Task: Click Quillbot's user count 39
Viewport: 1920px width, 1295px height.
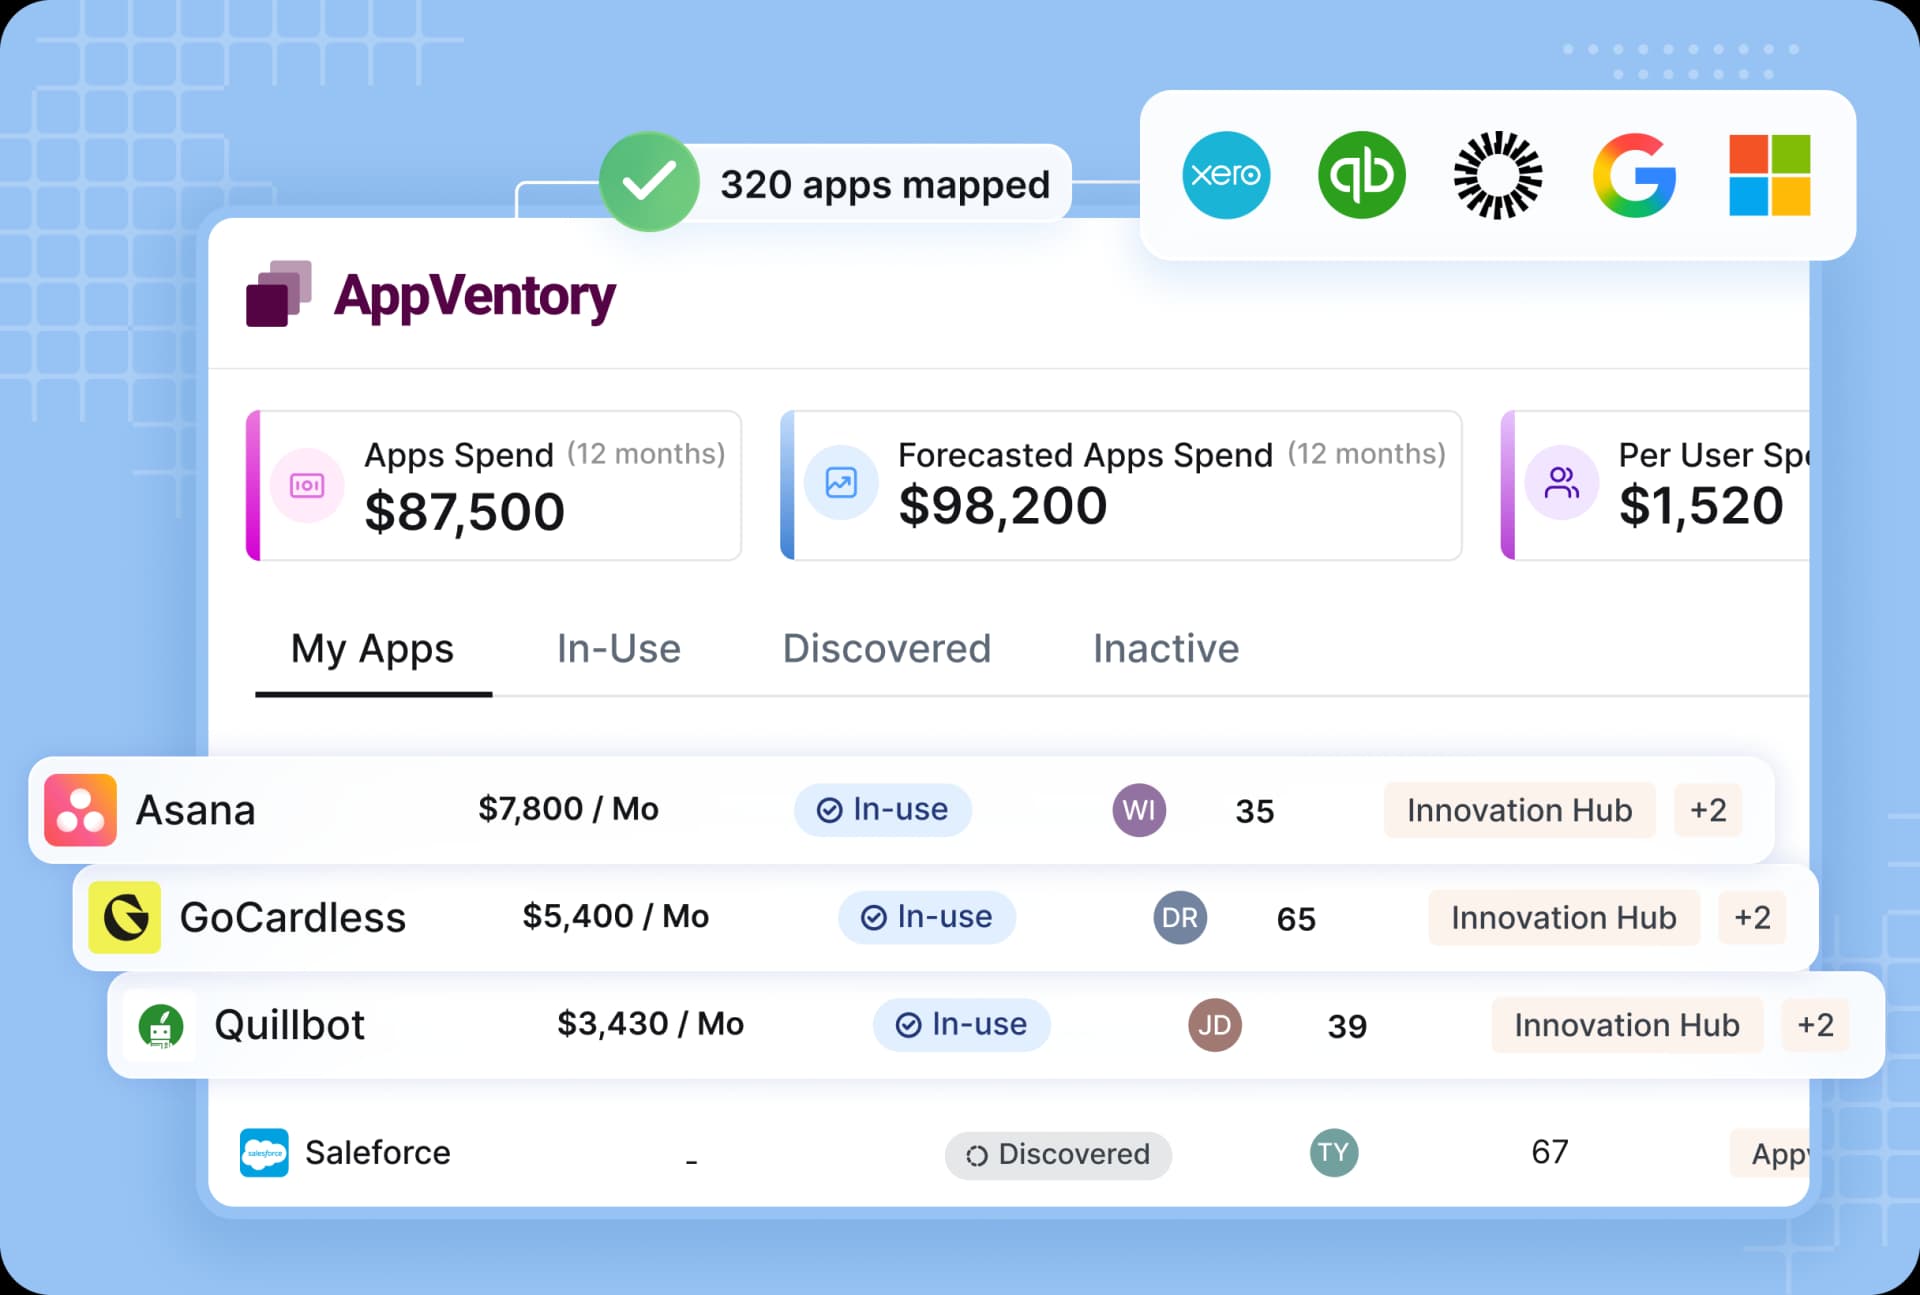Action: tap(1347, 1026)
